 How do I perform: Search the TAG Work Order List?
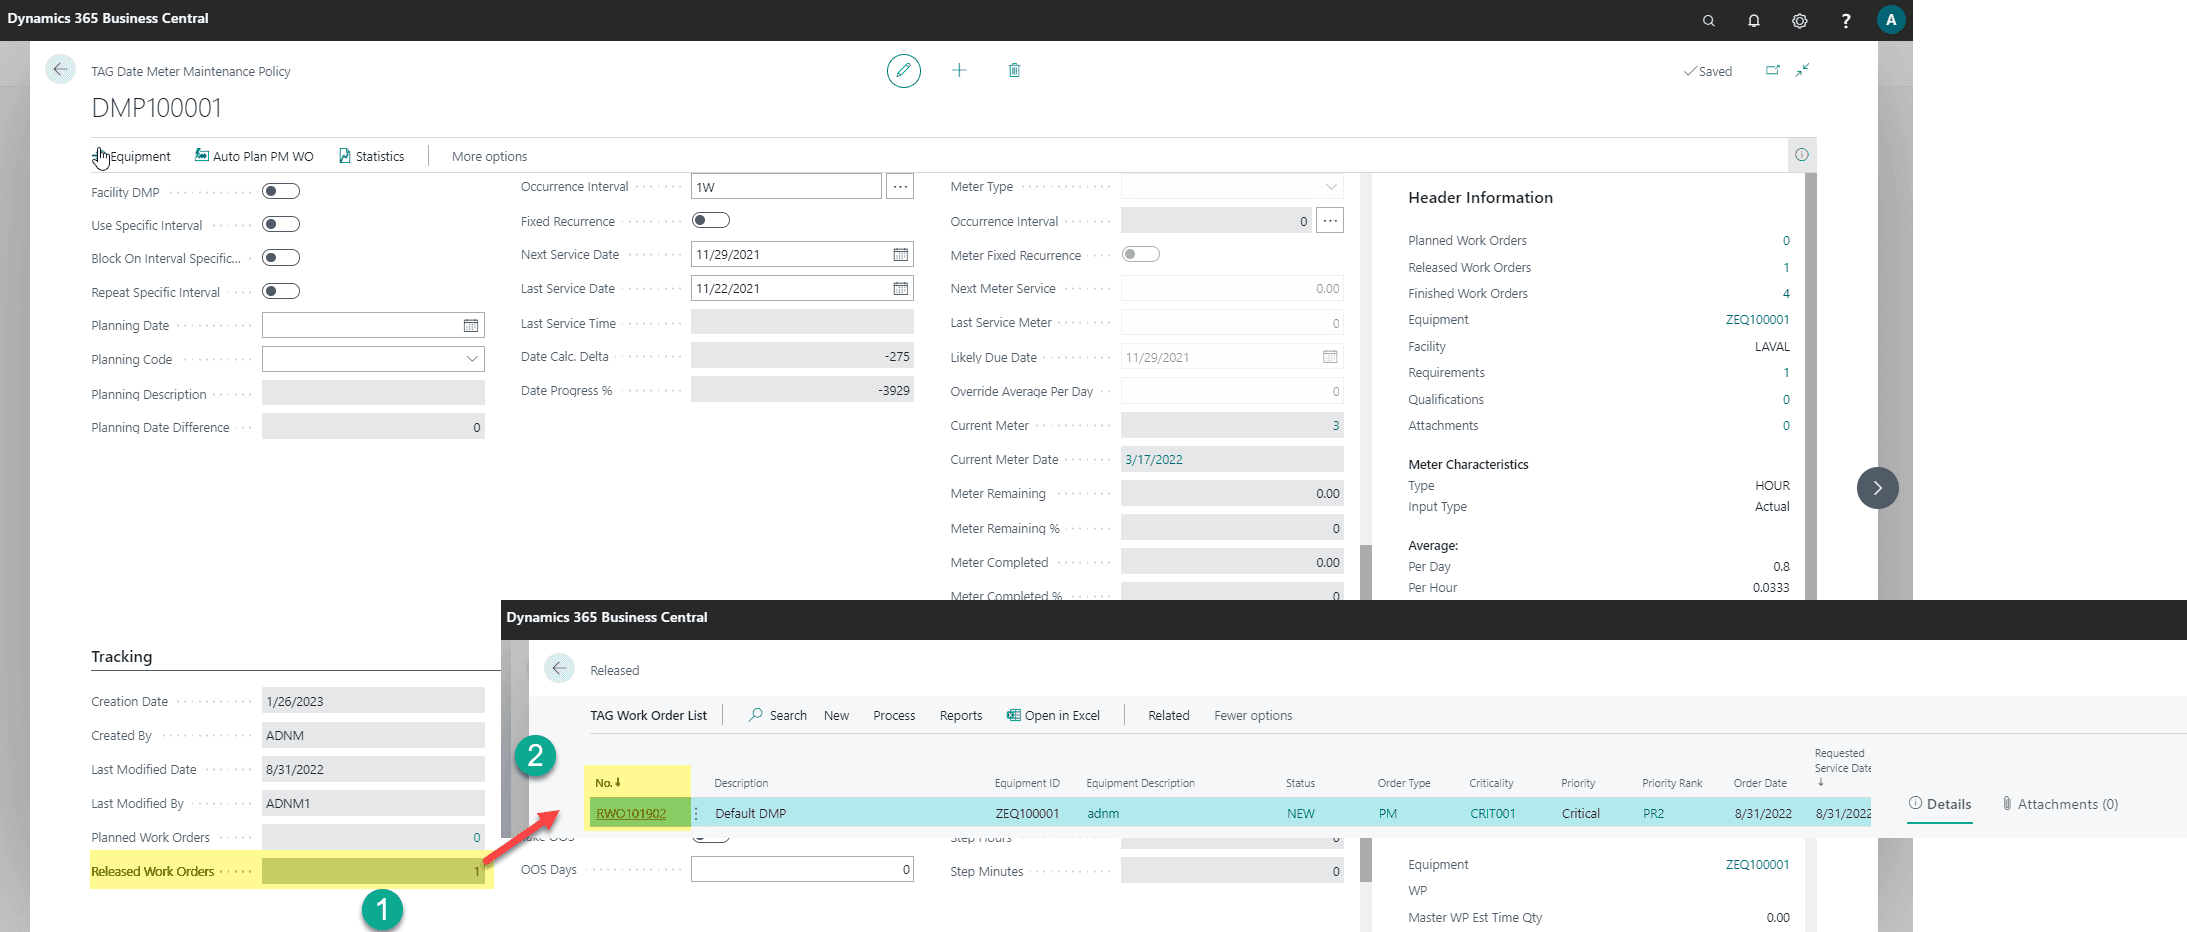pos(778,715)
